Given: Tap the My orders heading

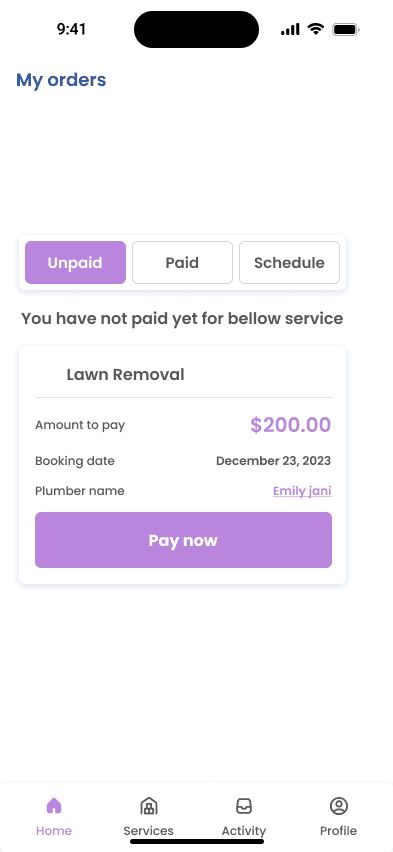Looking at the screenshot, I should [x=61, y=80].
